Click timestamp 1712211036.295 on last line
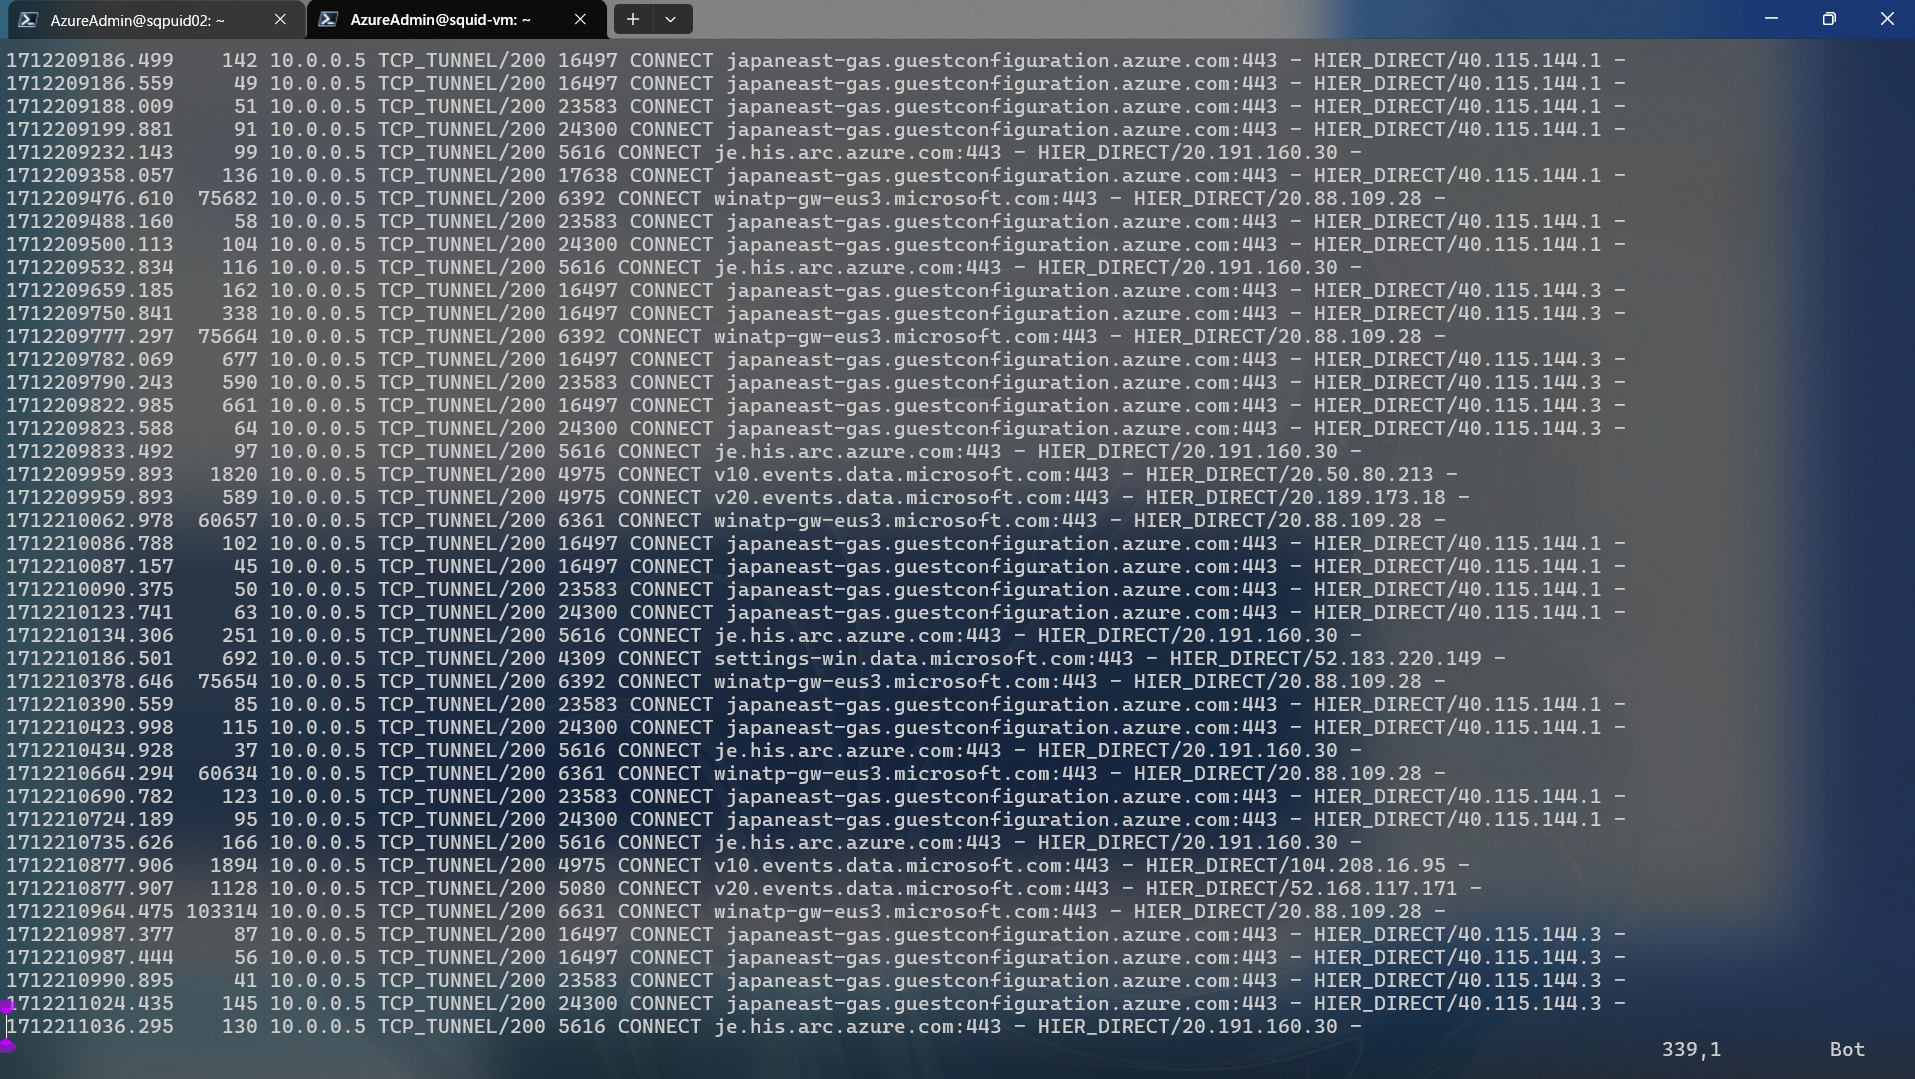 [90, 1026]
